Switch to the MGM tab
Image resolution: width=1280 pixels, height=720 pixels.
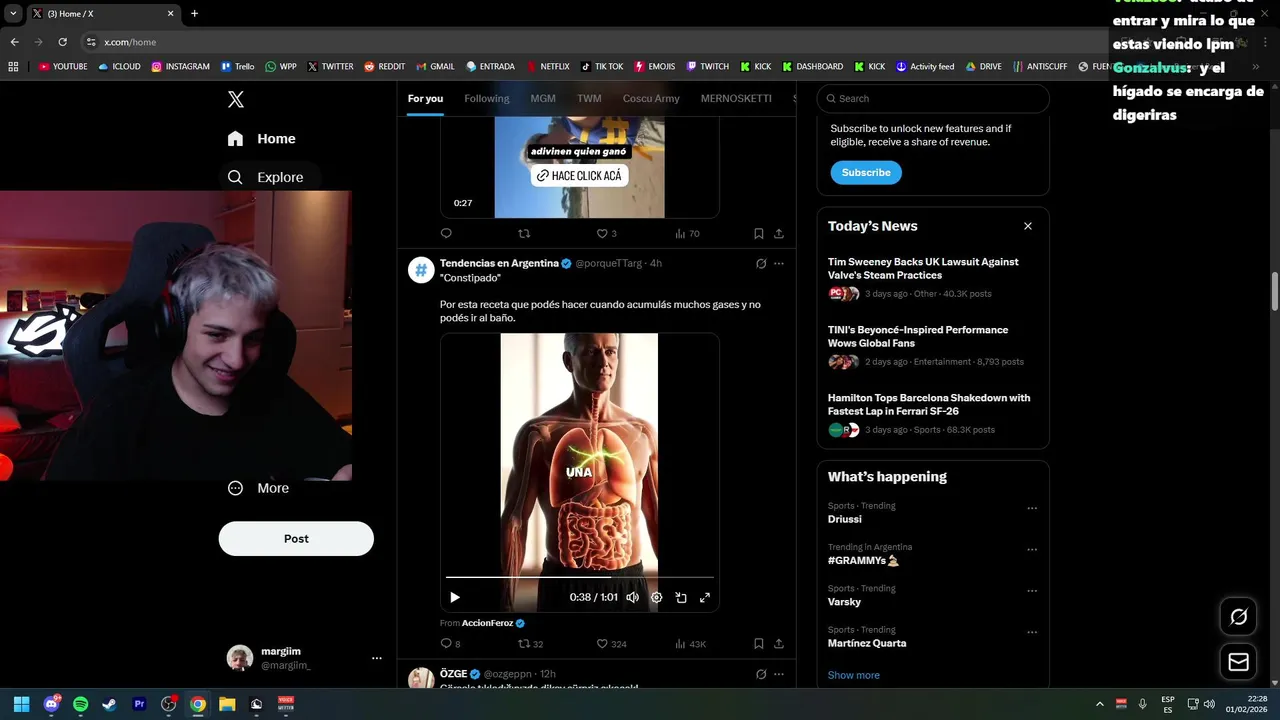point(543,98)
